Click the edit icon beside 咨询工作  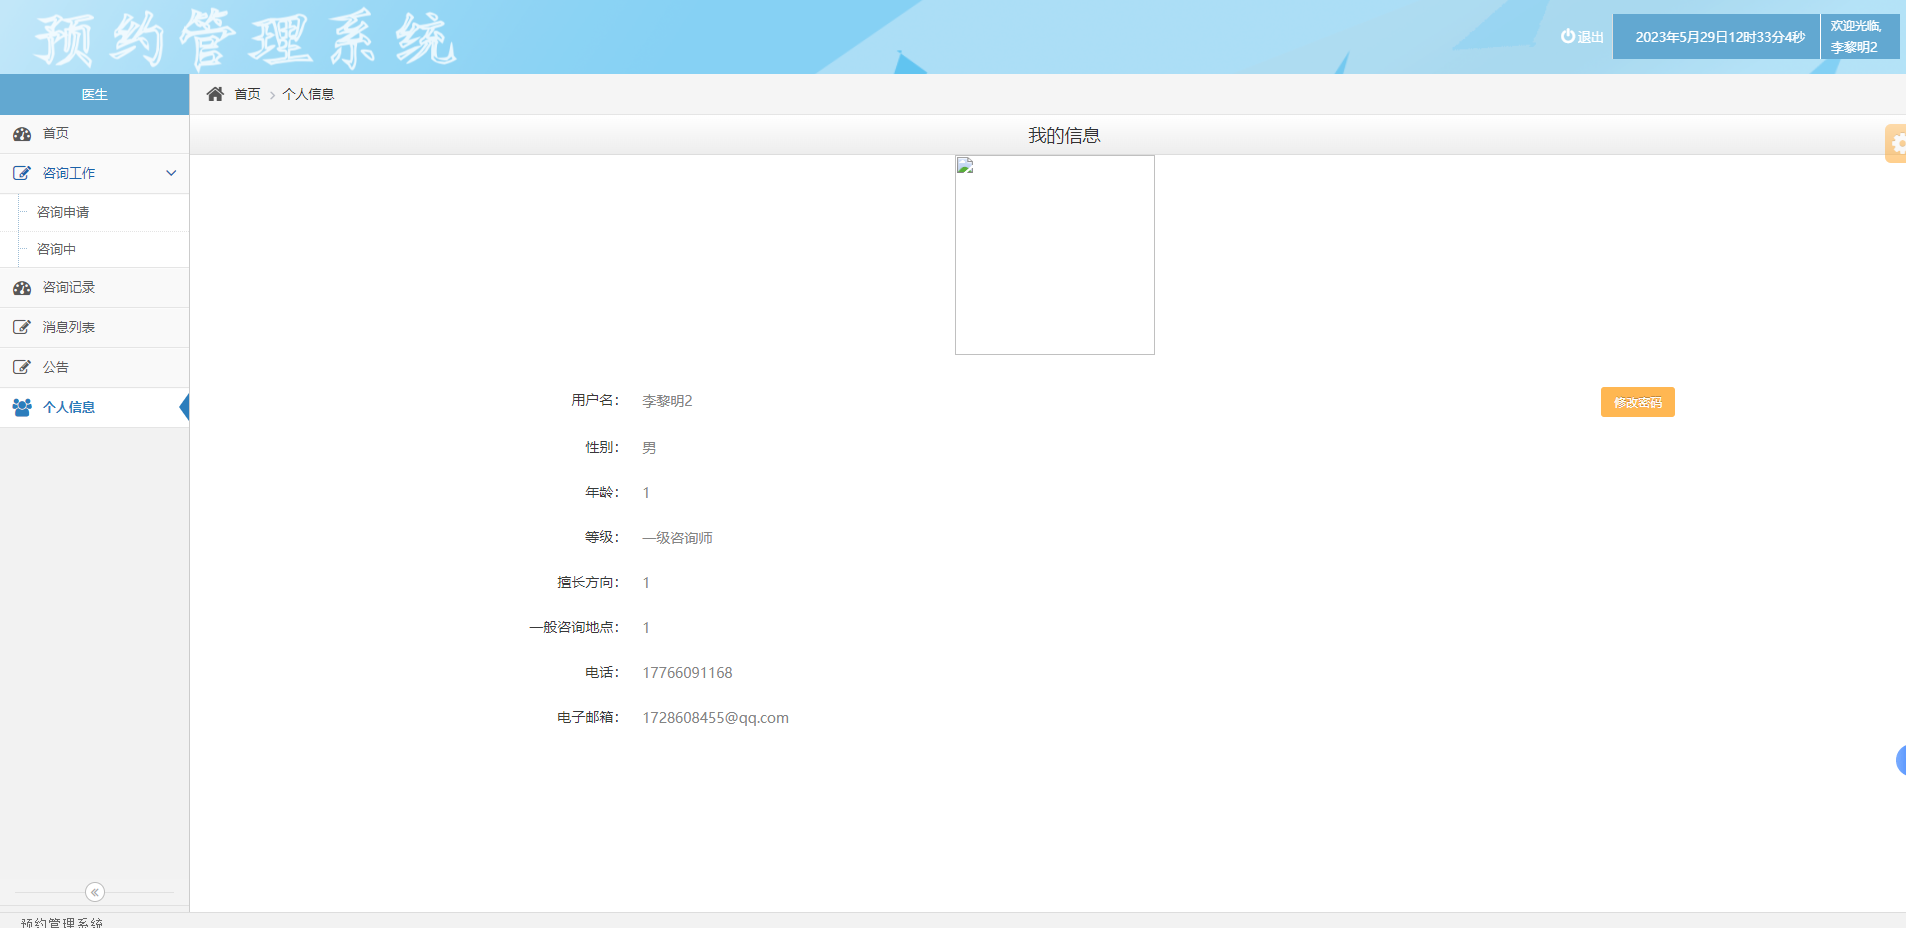[x=22, y=173]
